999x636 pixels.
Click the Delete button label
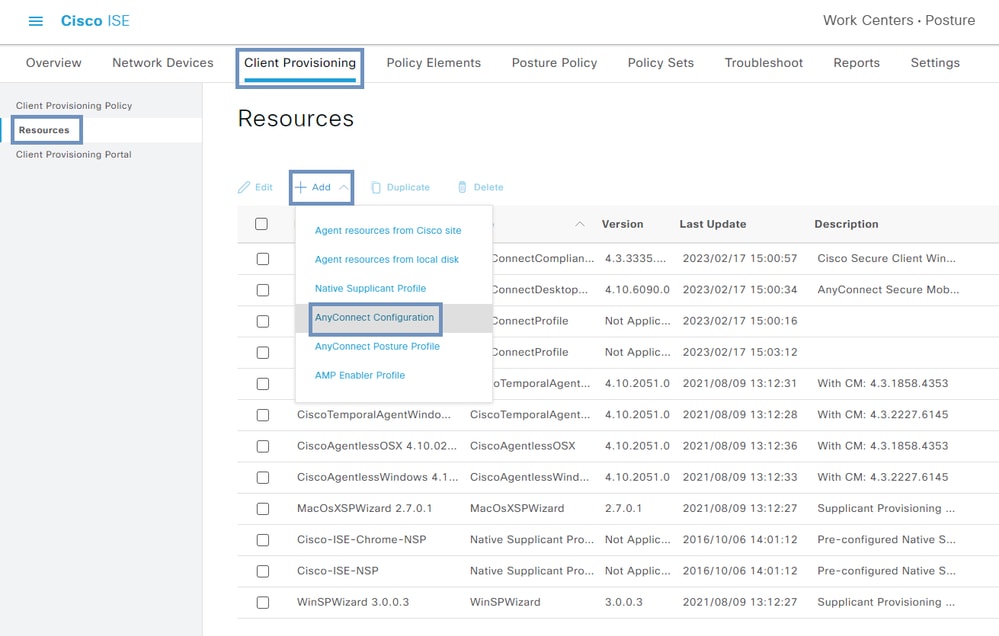click(x=489, y=187)
